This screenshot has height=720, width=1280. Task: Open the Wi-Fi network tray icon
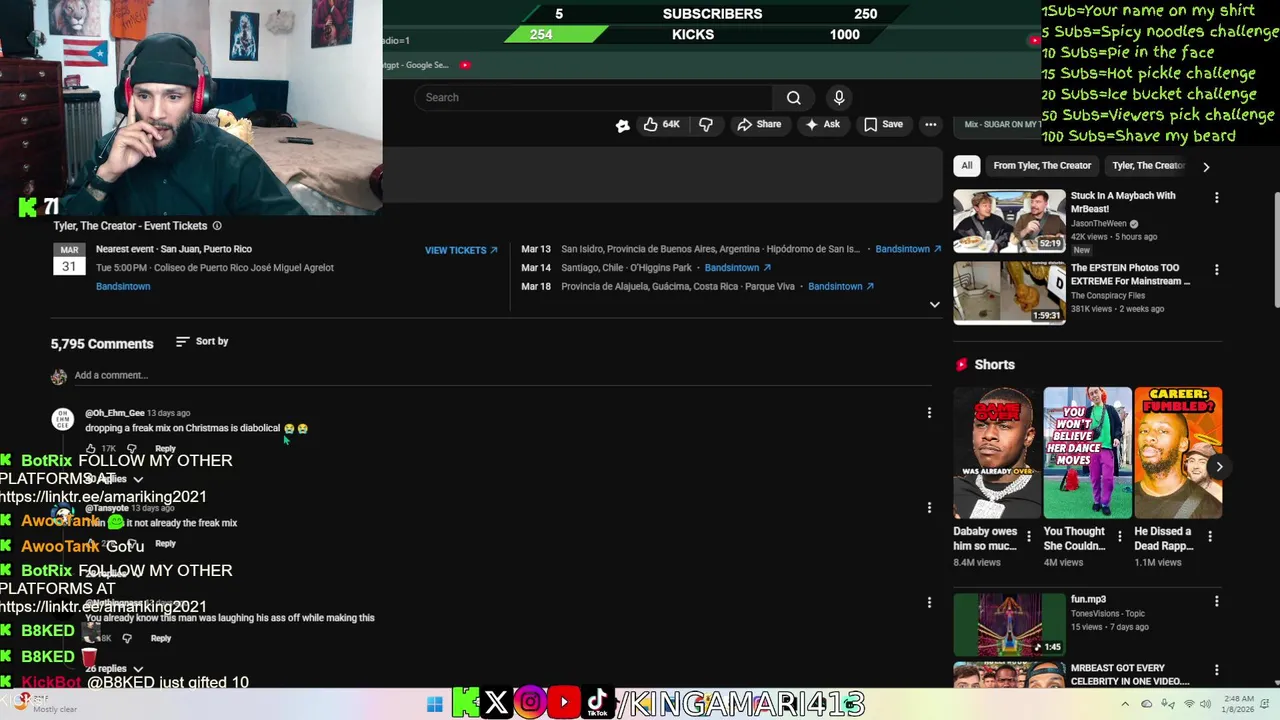[x=1189, y=704]
